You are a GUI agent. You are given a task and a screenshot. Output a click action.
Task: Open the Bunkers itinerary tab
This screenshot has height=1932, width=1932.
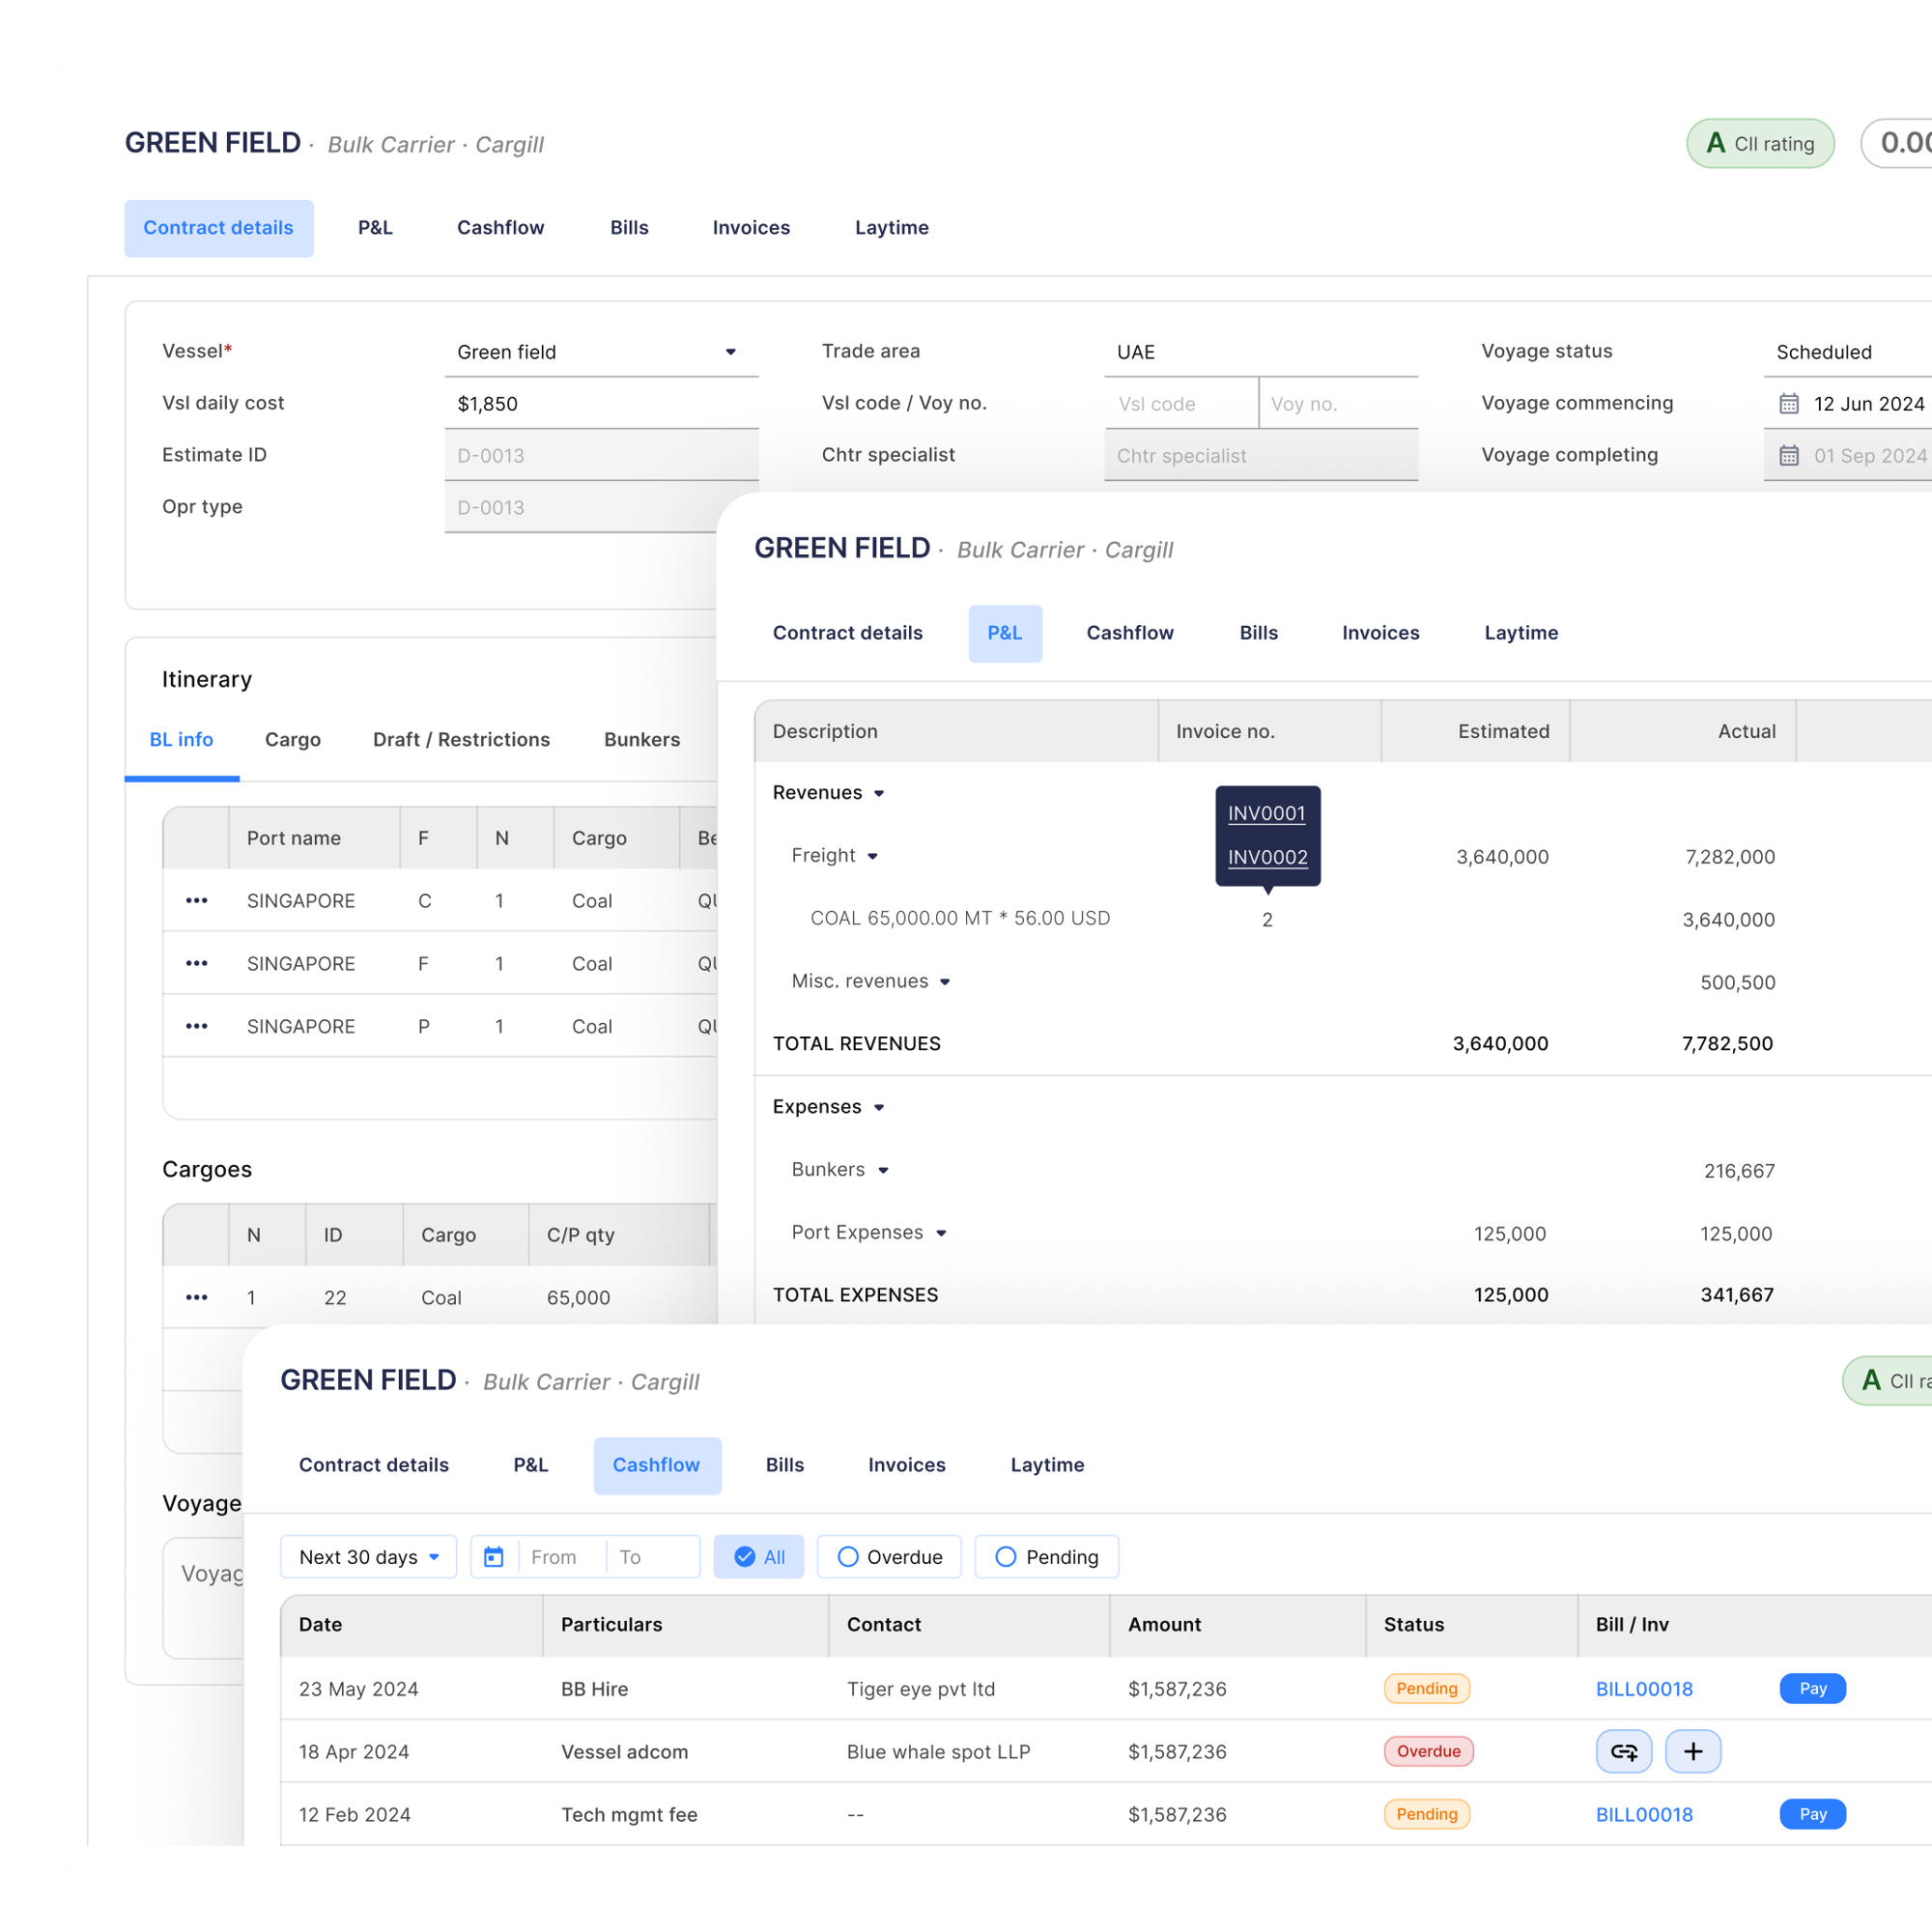point(642,740)
